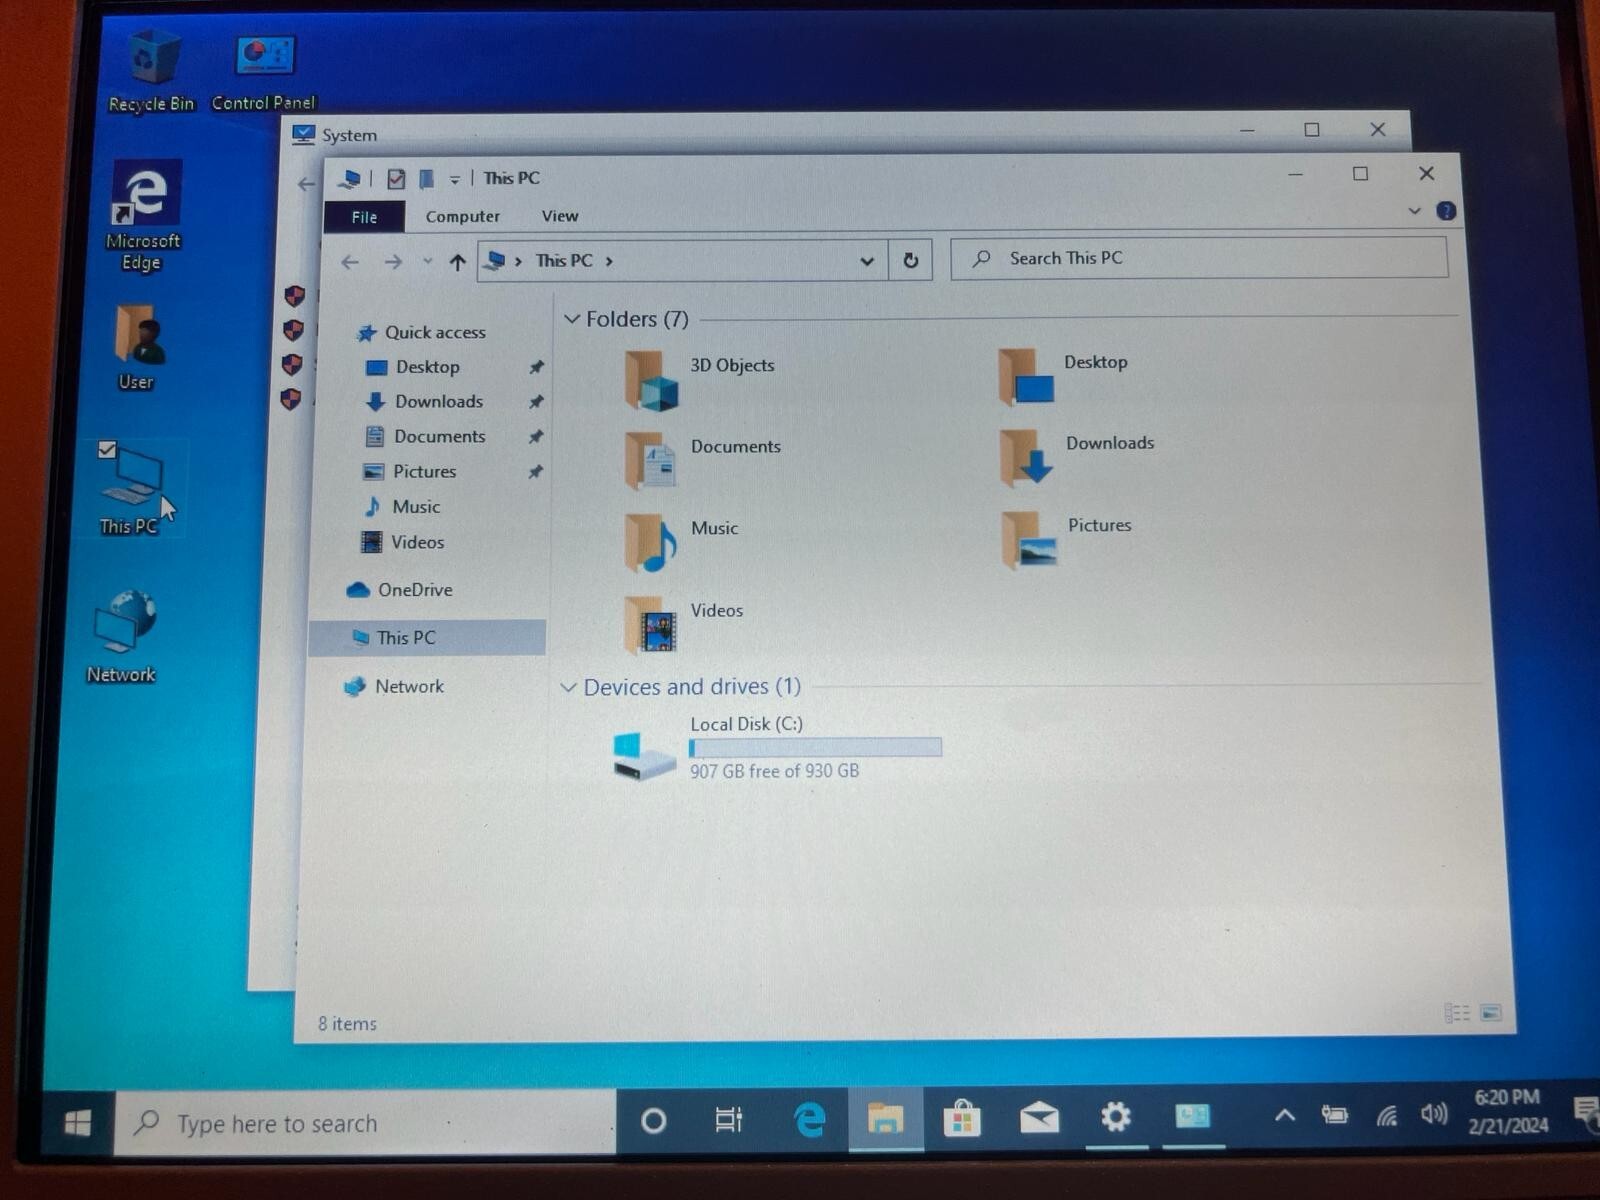
Task: Switch to details view in status bar
Action: [x=1457, y=1014]
